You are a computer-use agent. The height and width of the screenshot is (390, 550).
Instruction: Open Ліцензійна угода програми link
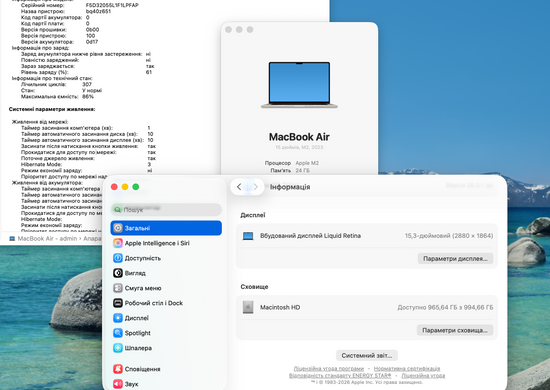[329, 369]
